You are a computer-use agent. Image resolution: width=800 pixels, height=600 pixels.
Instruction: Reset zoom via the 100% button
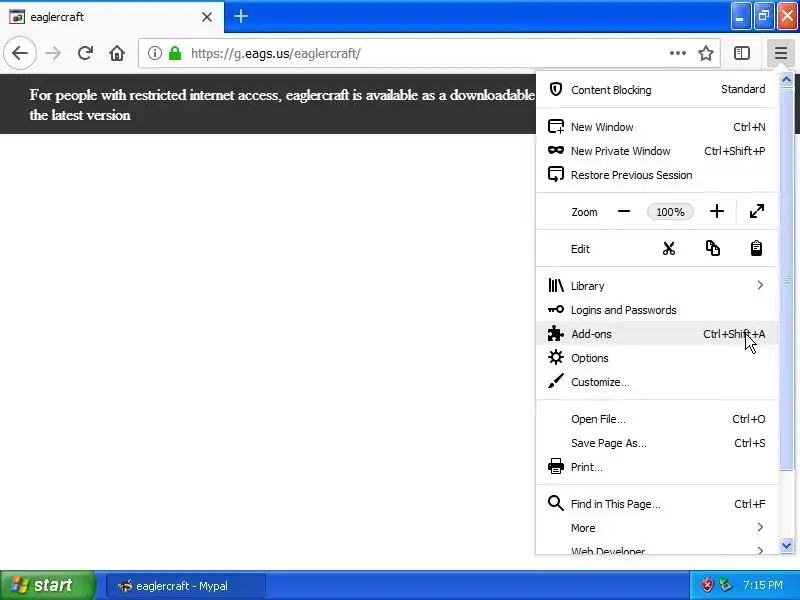click(x=670, y=212)
